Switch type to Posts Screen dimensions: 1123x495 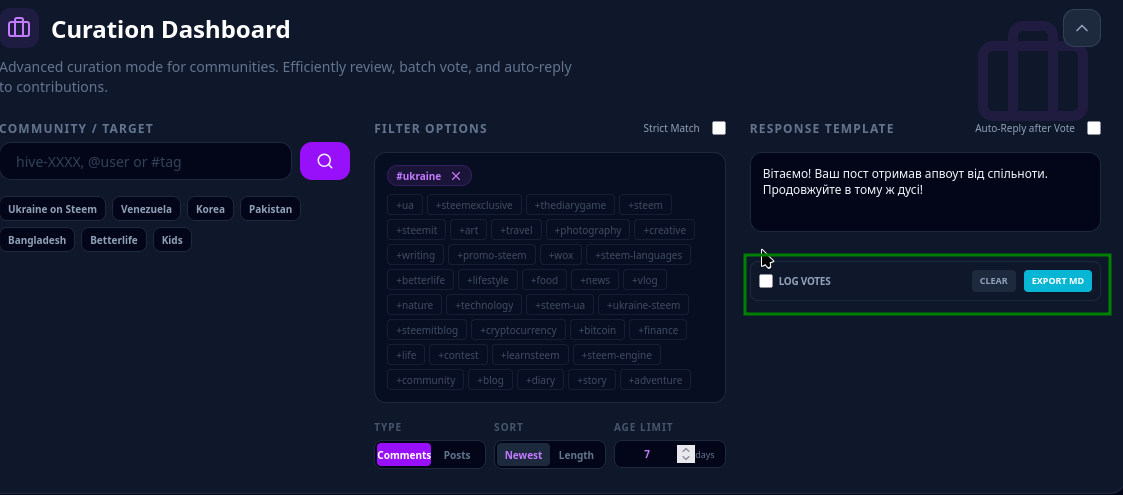pyautogui.click(x=457, y=455)
